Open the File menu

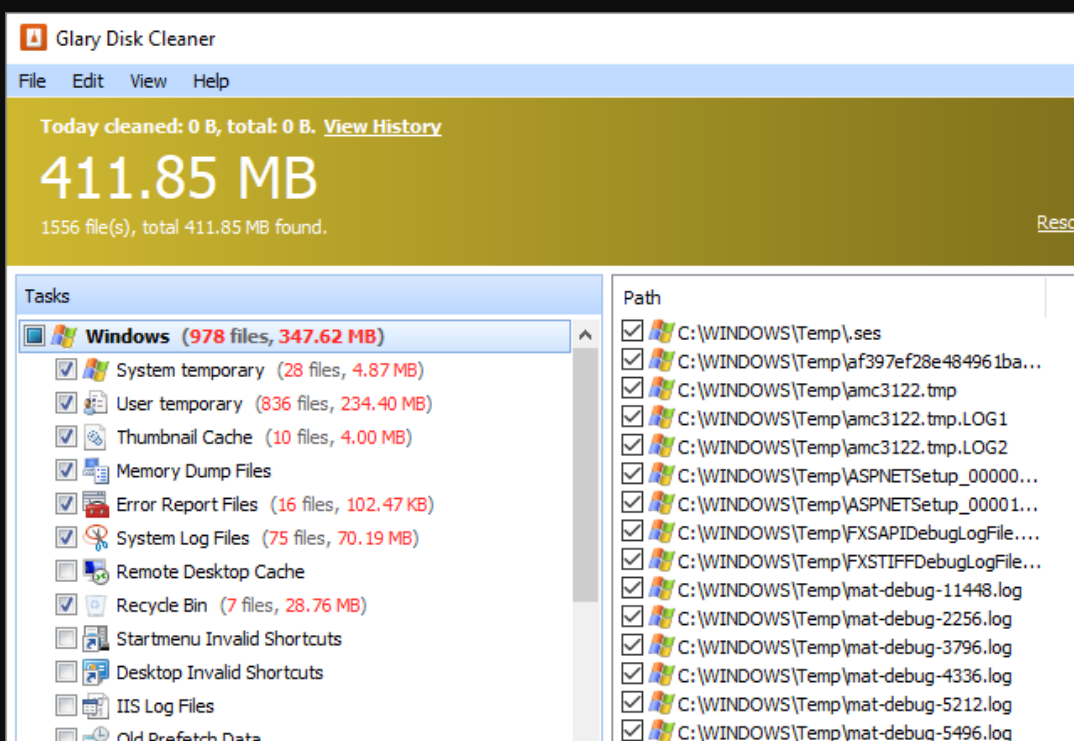tap(31, 81)
